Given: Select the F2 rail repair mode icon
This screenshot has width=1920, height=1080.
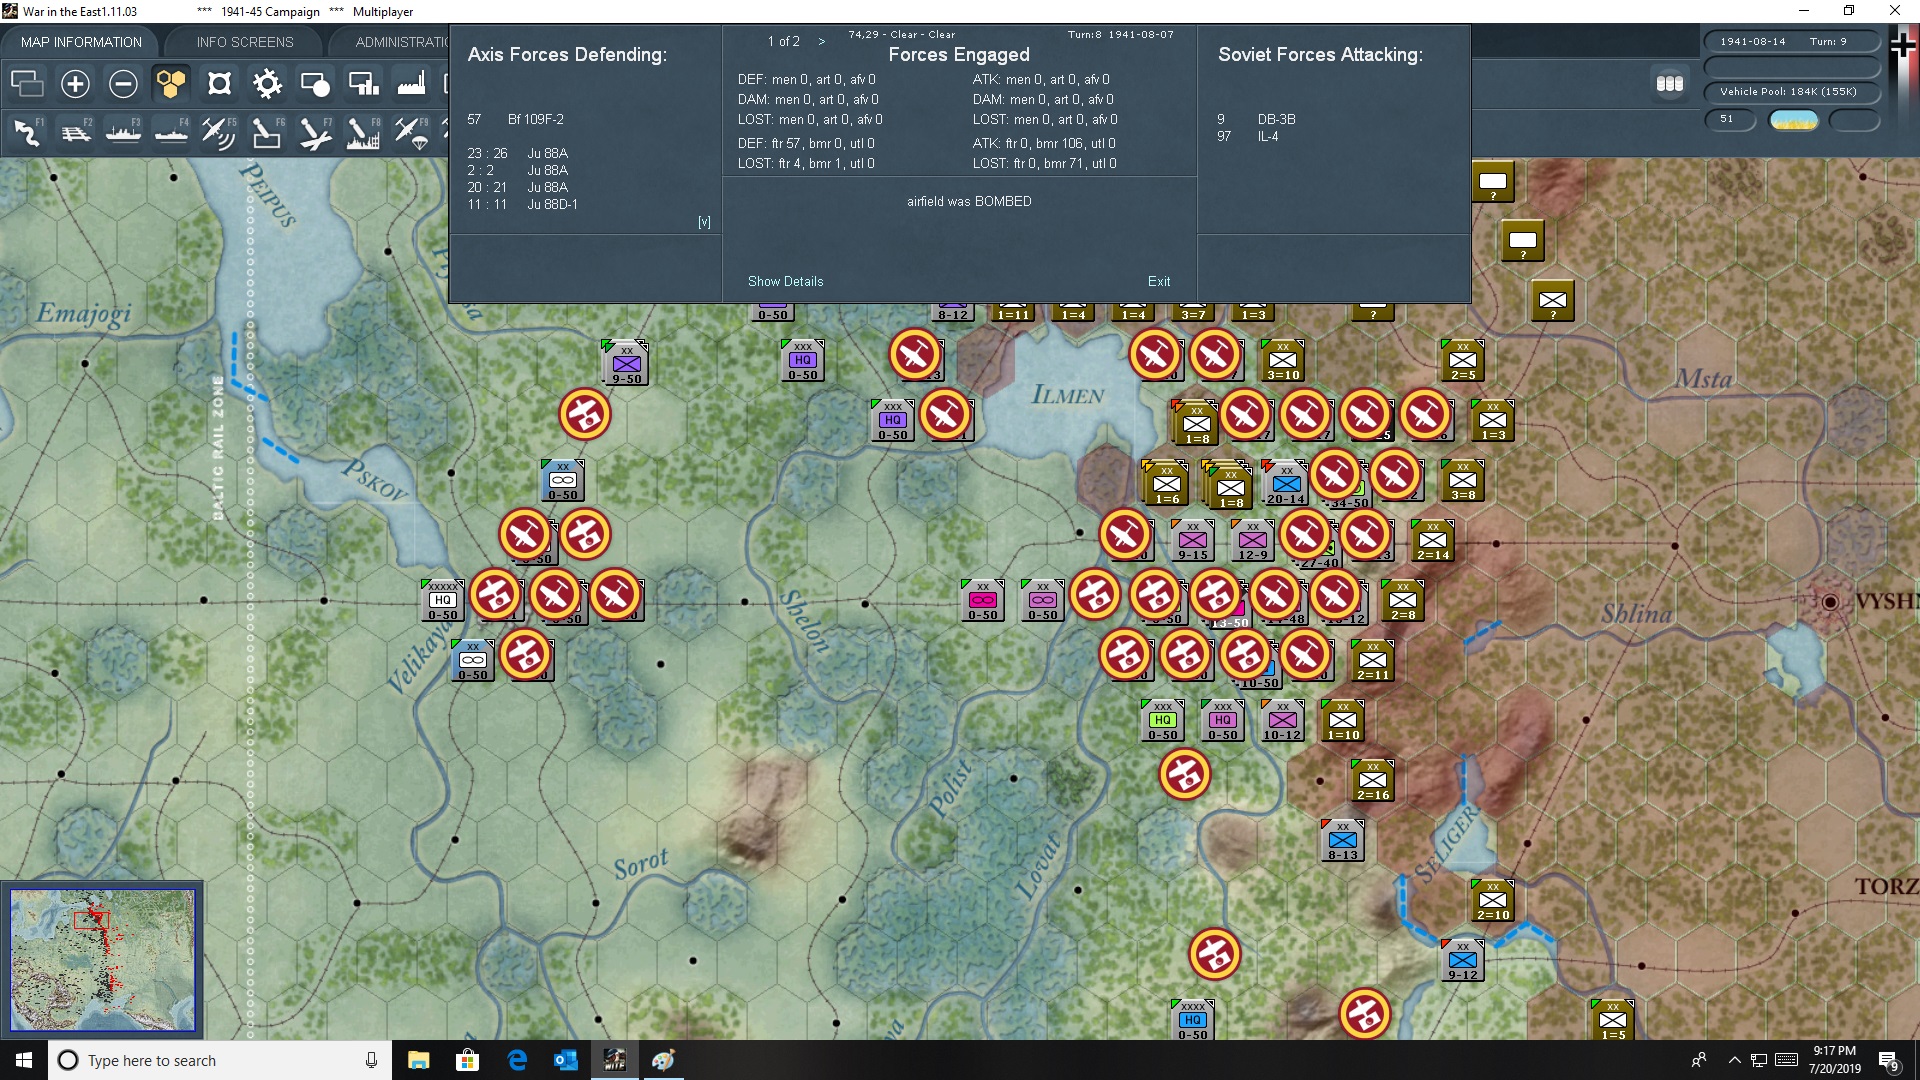Looking at the screenshot, I should [x=74, y=133].
